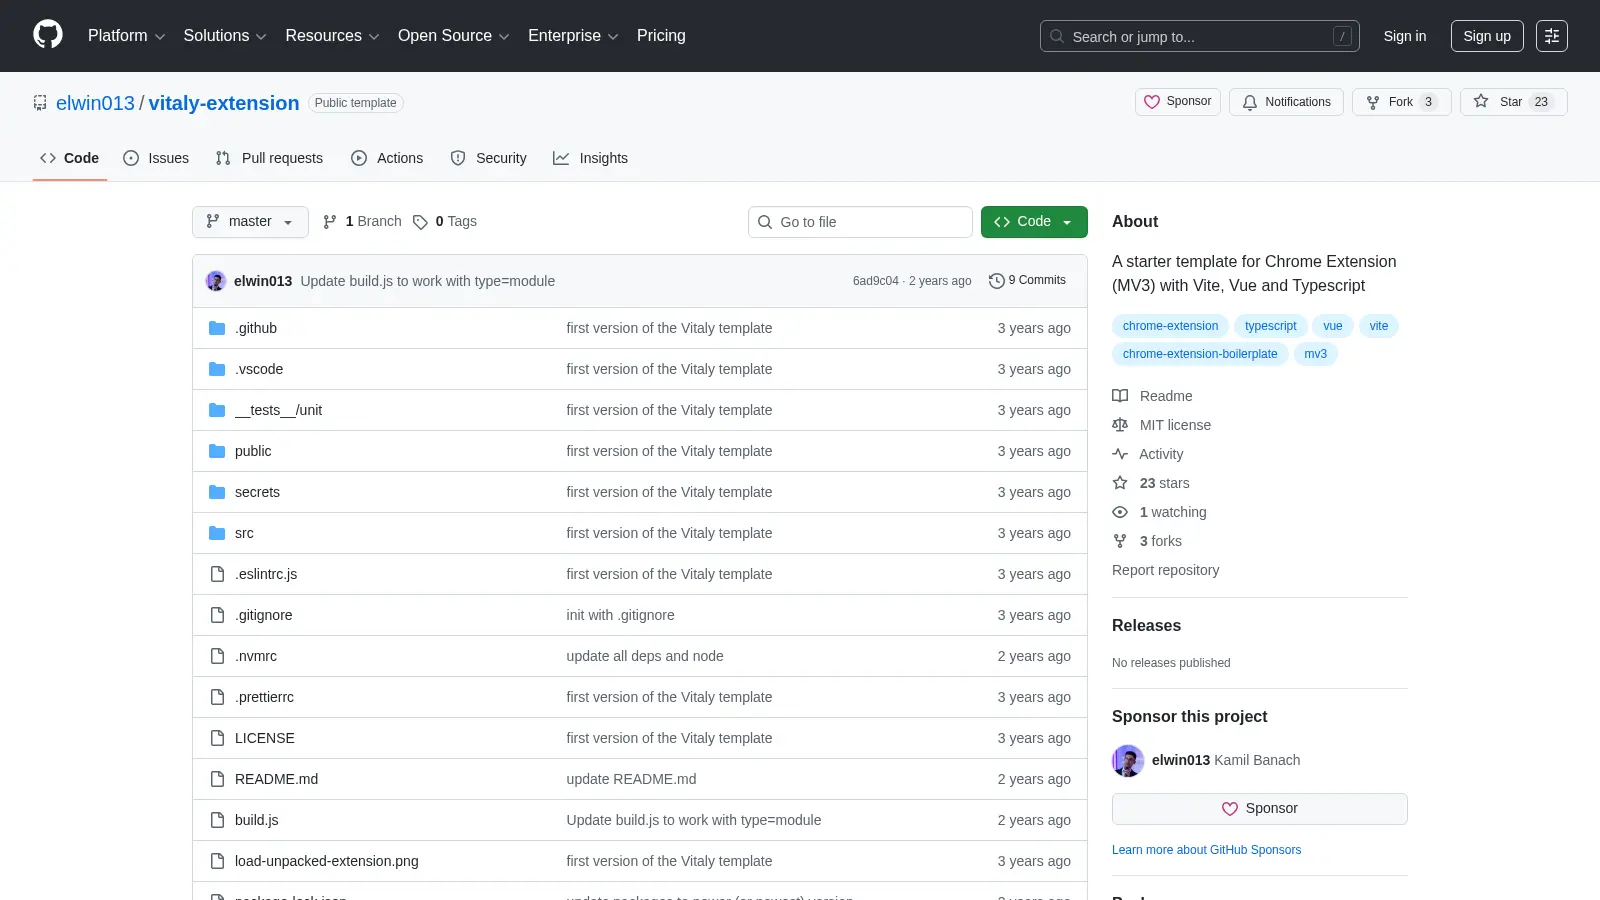Click the Search or jump to field
The width and height of the screenshot is (1600, 900).
[x=1199, y=36]
